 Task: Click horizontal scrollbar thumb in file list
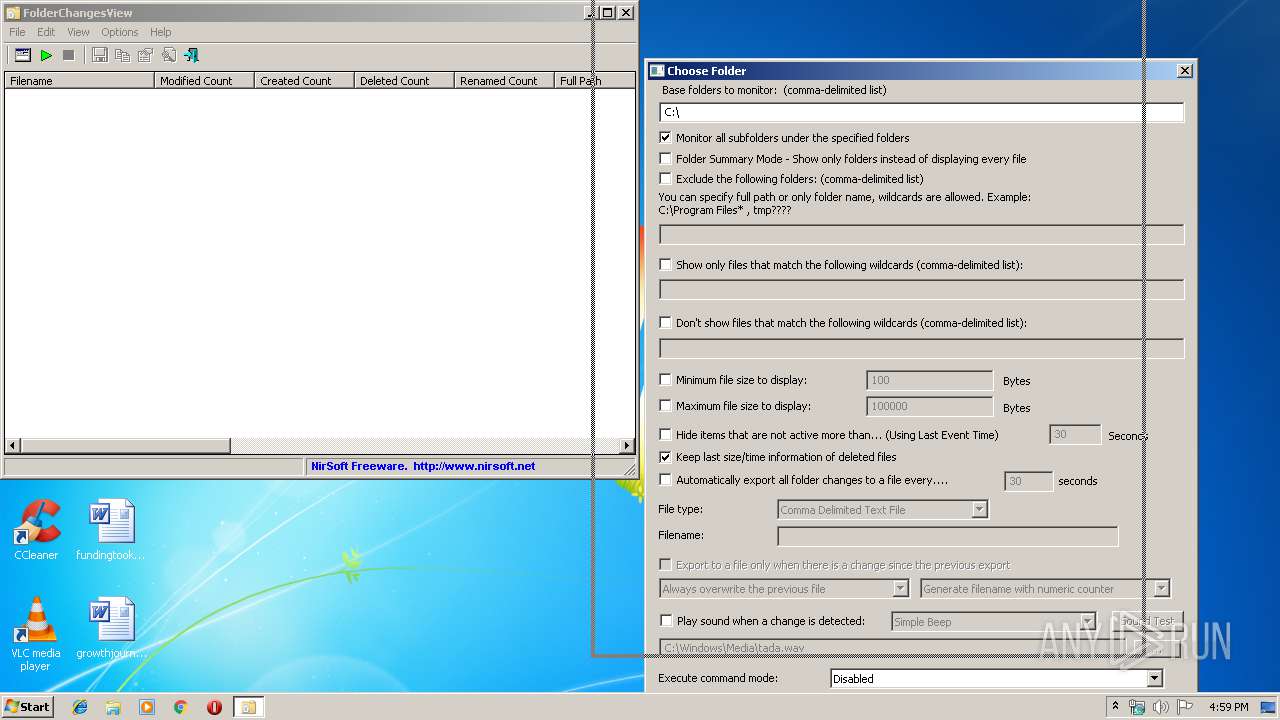pyautogui.click(x=125, y=445)
